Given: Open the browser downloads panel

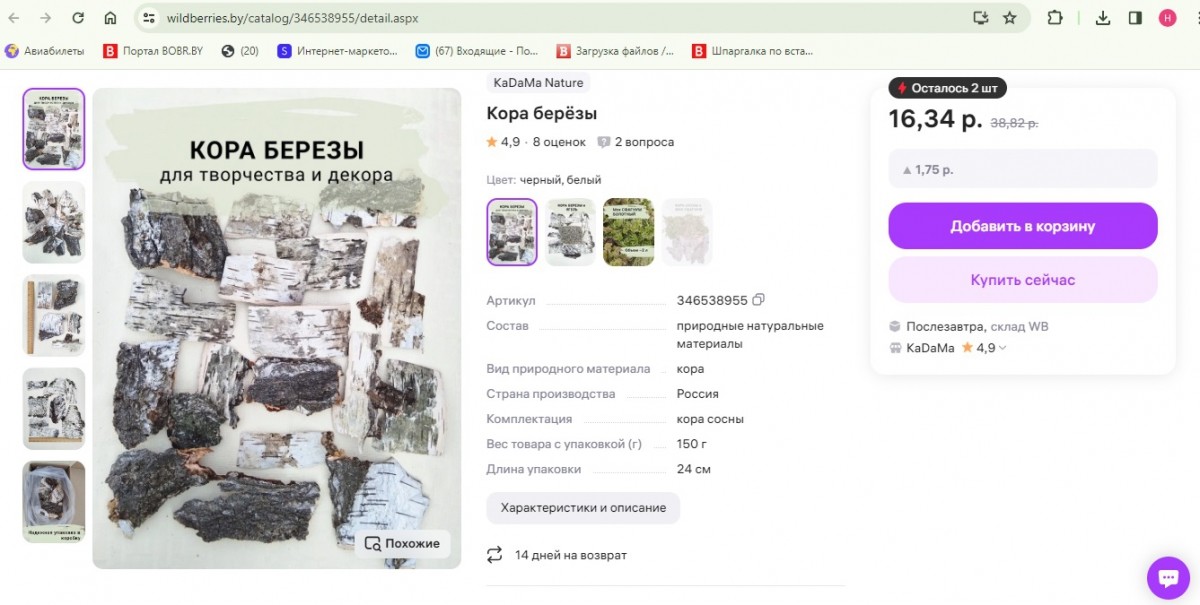Looking at the screenshot, I should point(1103,18).
